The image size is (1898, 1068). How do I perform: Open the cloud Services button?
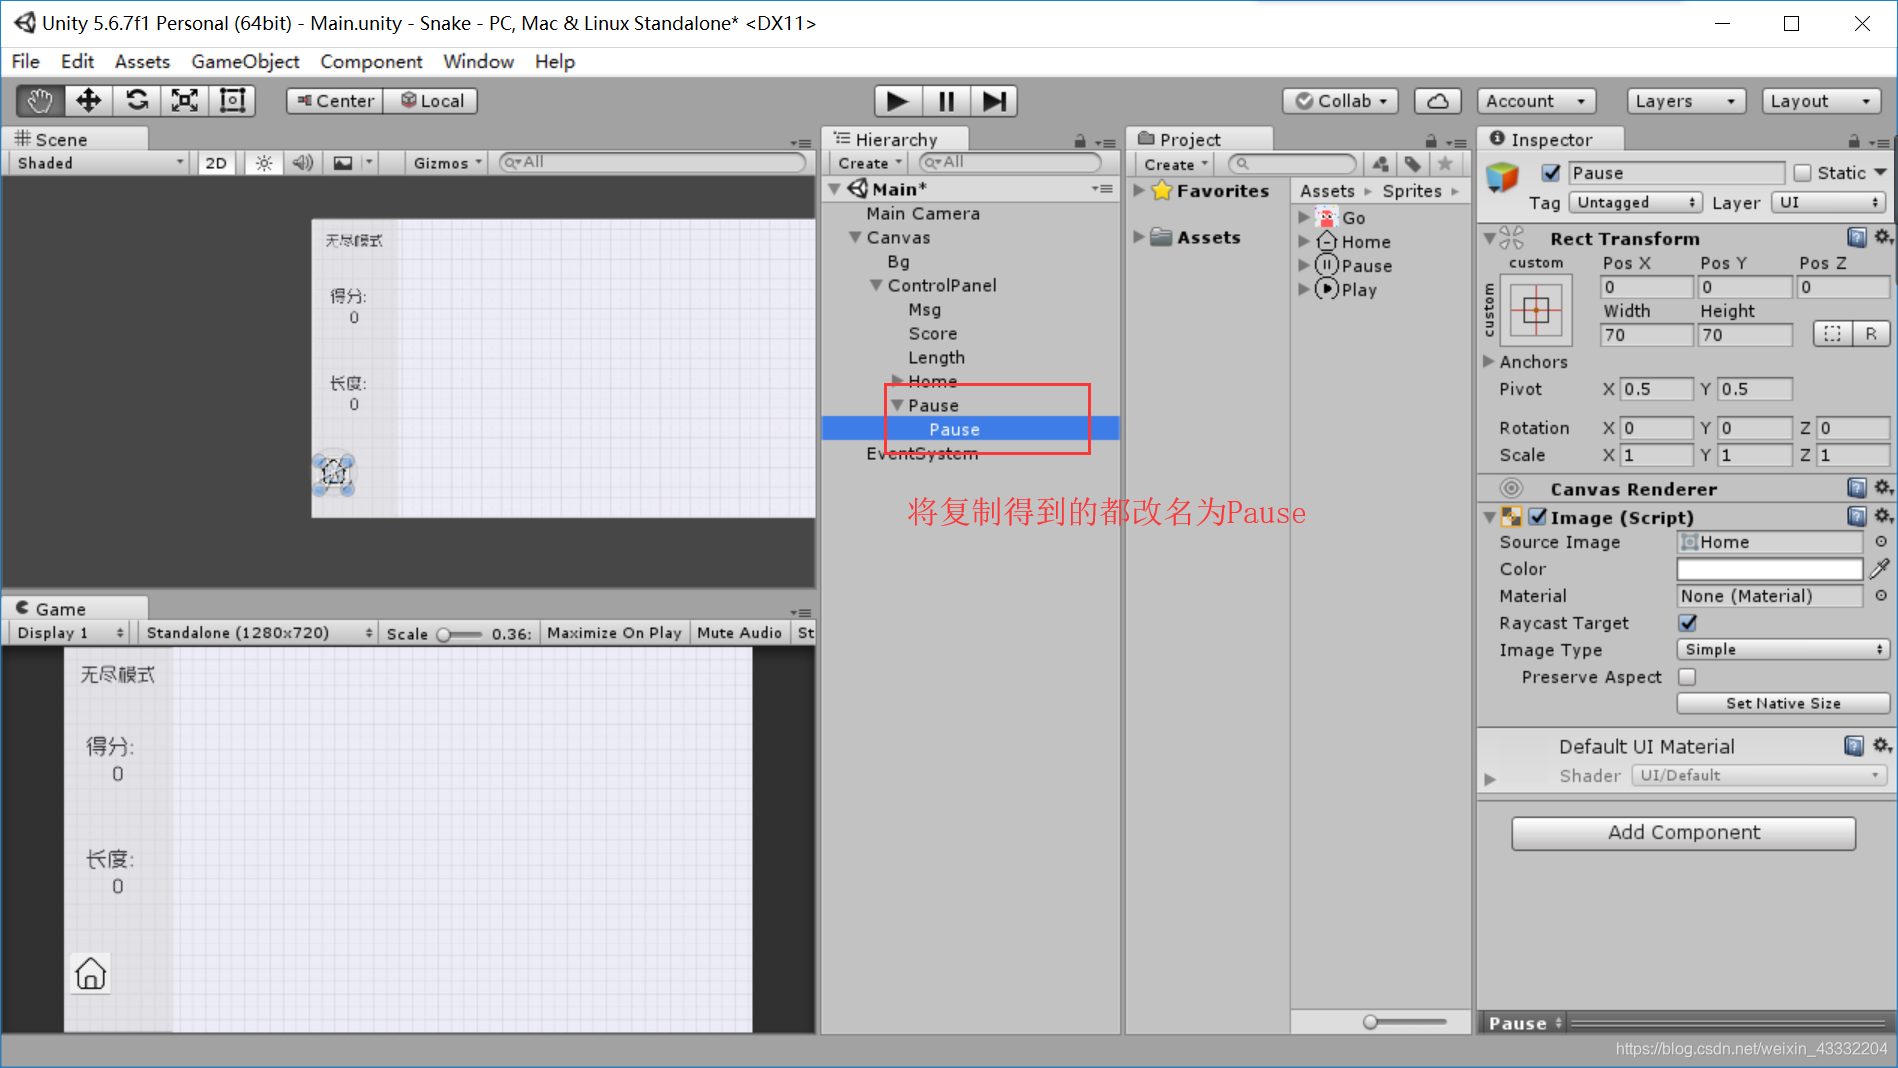click(1437, 101)
